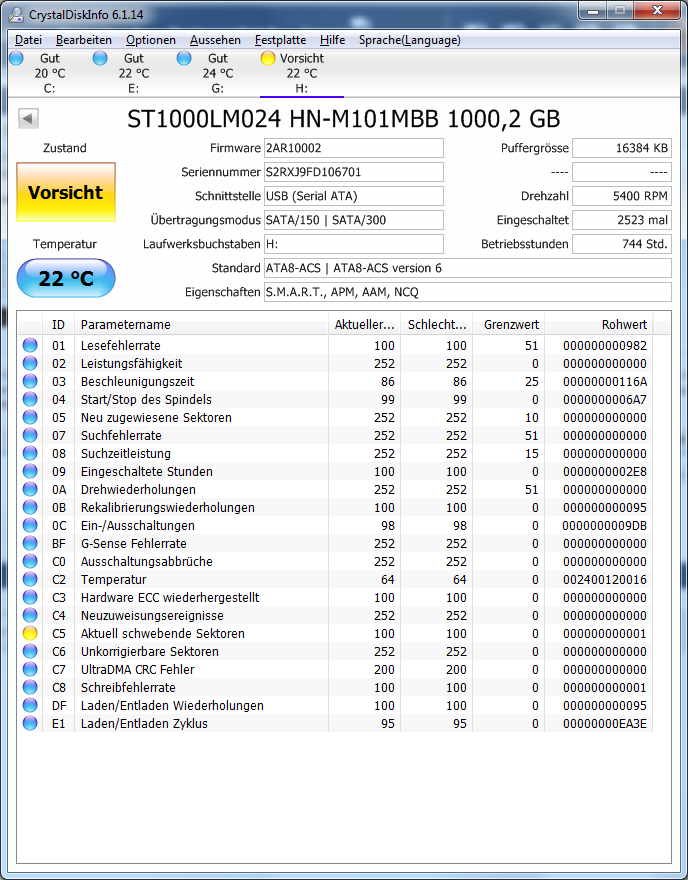
Task: Select the G: drive tab at 24 °C
Action: tap(218, 73)
